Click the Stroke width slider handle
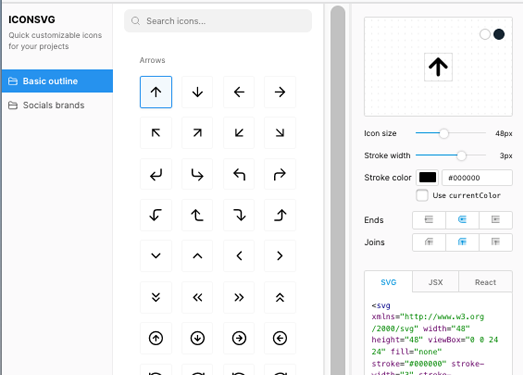 click(x=461, y=155)
